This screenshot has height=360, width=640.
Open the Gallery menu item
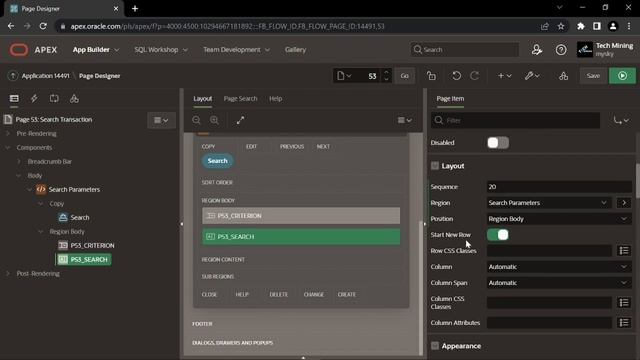click(296, 50)
